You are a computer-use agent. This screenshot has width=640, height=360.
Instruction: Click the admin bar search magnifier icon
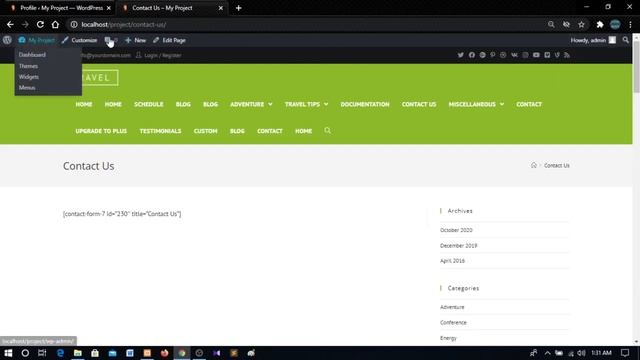click(x=625, y=40)
